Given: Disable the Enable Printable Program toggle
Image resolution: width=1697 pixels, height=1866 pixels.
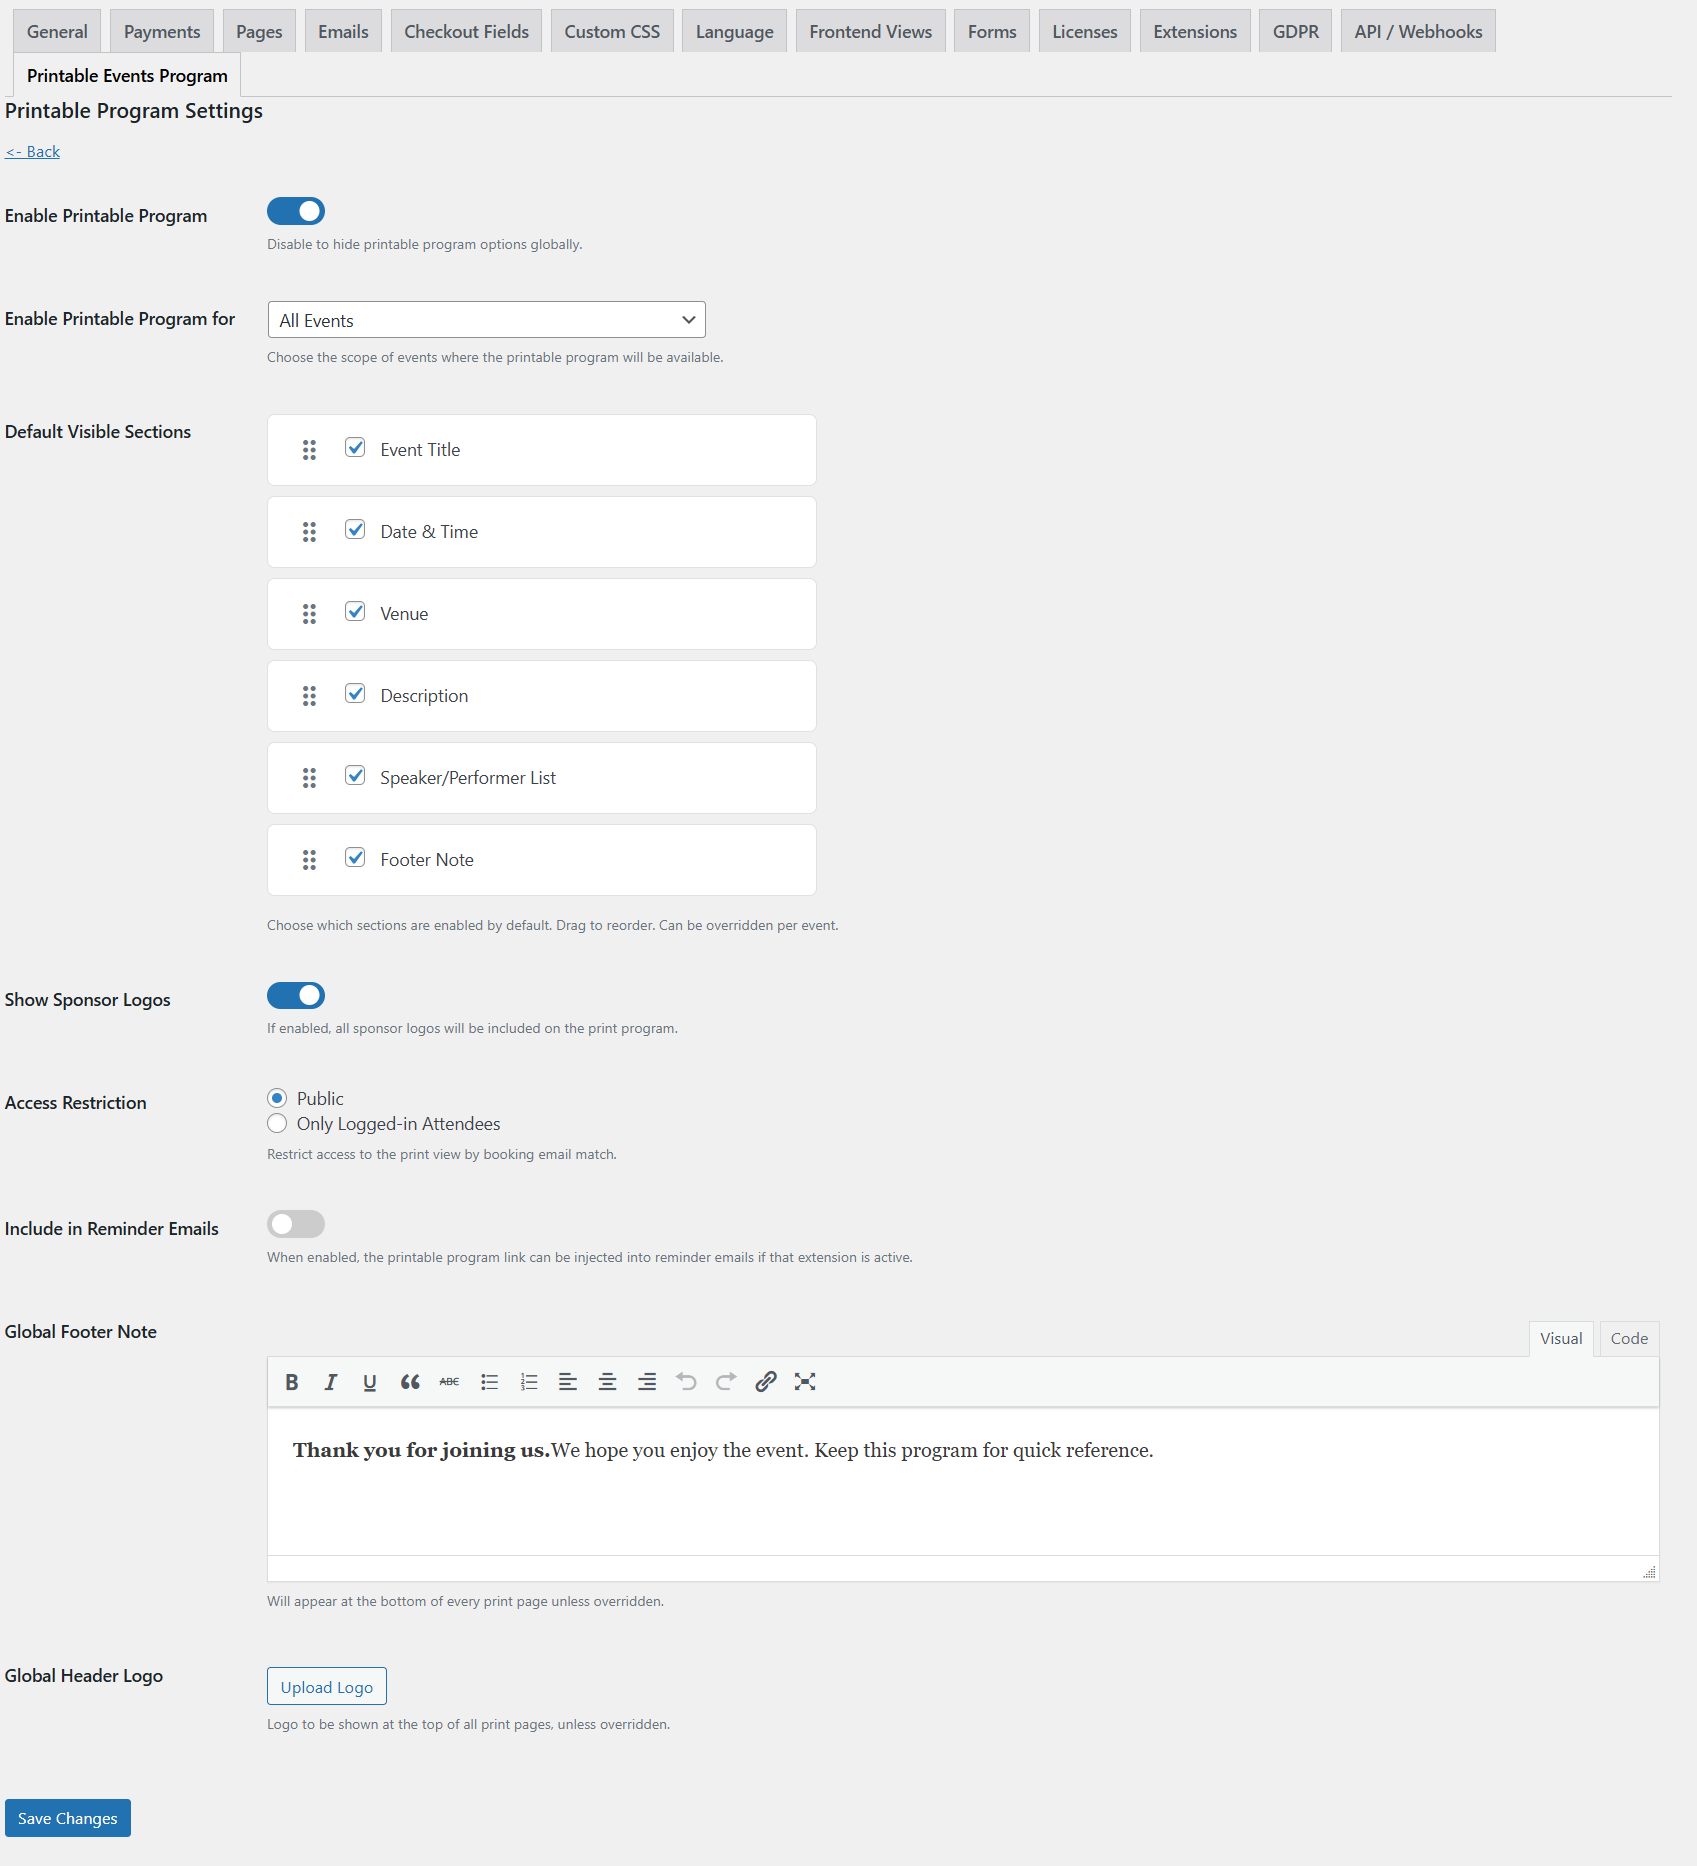Looking at the screenshot, I should (x=296, y=212).
